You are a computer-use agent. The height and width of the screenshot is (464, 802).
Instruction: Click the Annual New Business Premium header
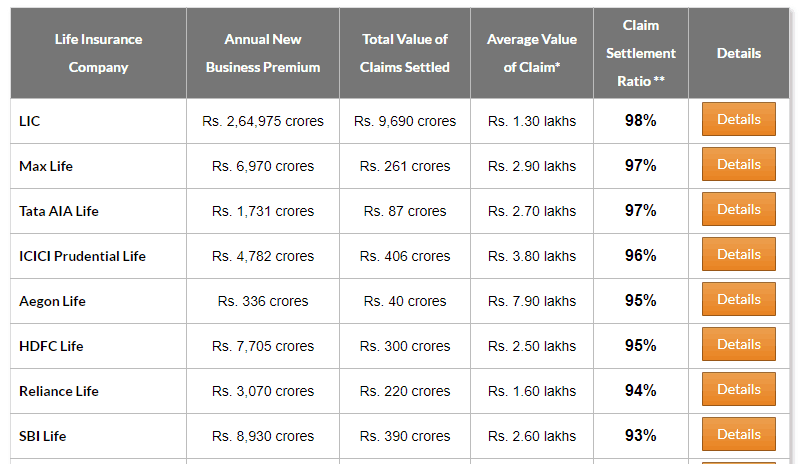click(x=263, y=53)
